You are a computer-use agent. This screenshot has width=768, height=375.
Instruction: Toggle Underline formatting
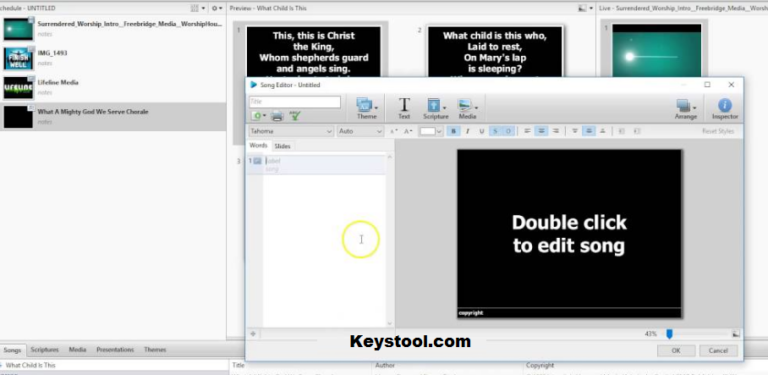481,131
